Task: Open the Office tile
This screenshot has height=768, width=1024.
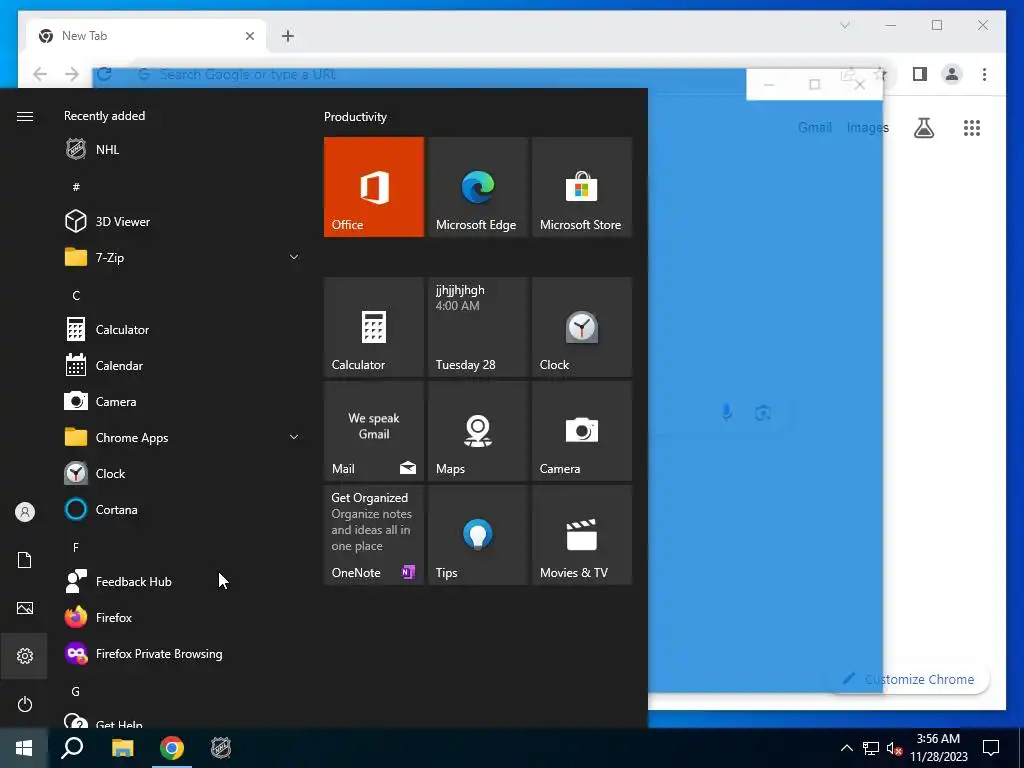Action: point(374,187)
